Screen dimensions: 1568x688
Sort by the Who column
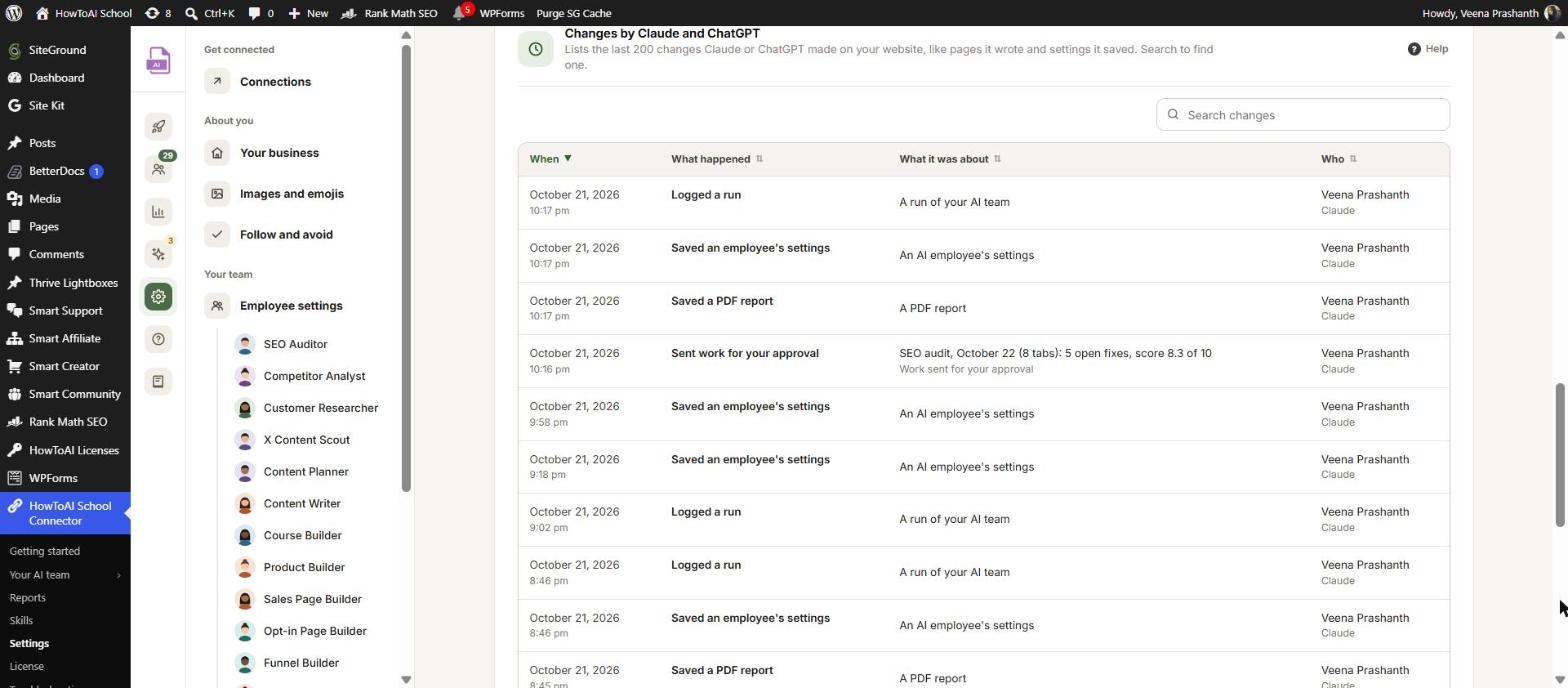point(1339,159)
